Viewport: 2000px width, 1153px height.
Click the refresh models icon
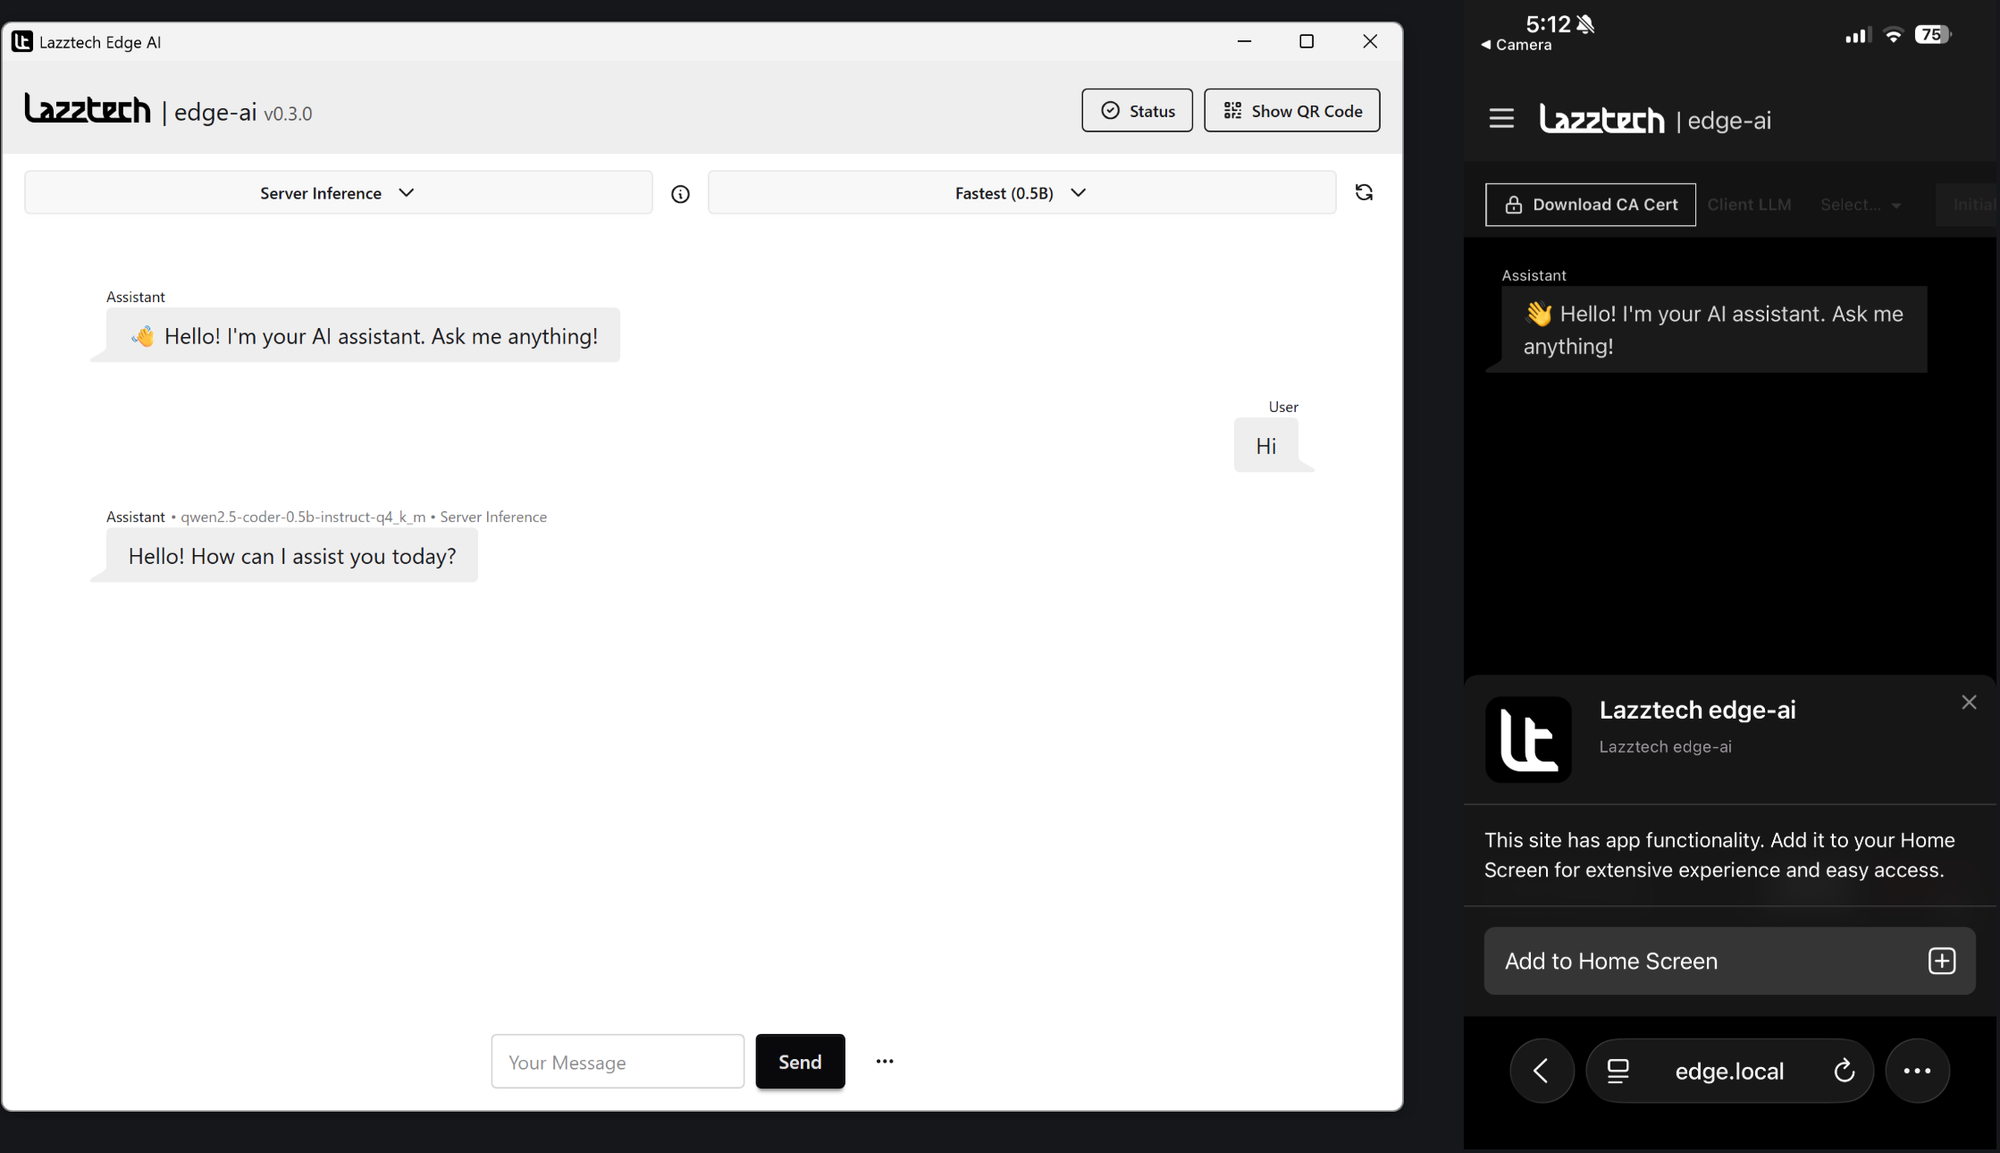click(1363, 192)
